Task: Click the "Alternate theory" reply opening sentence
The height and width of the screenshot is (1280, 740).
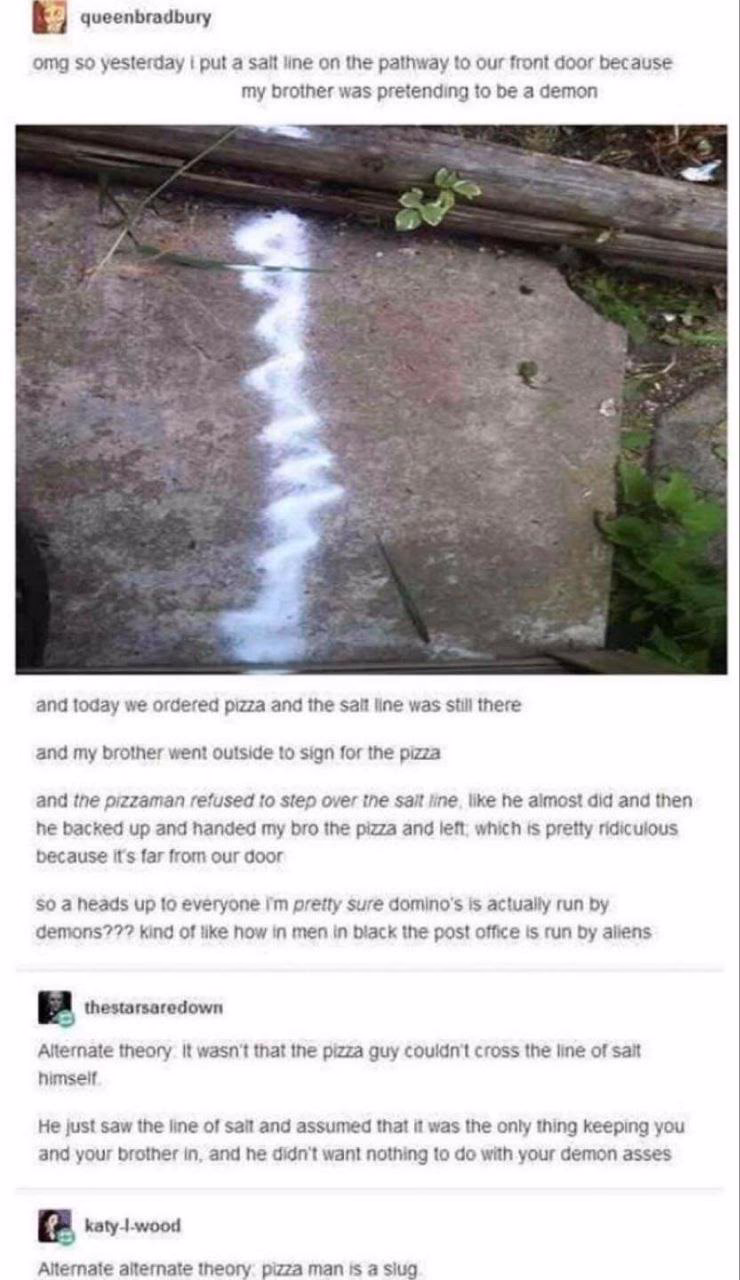Action: [338, 1062]
